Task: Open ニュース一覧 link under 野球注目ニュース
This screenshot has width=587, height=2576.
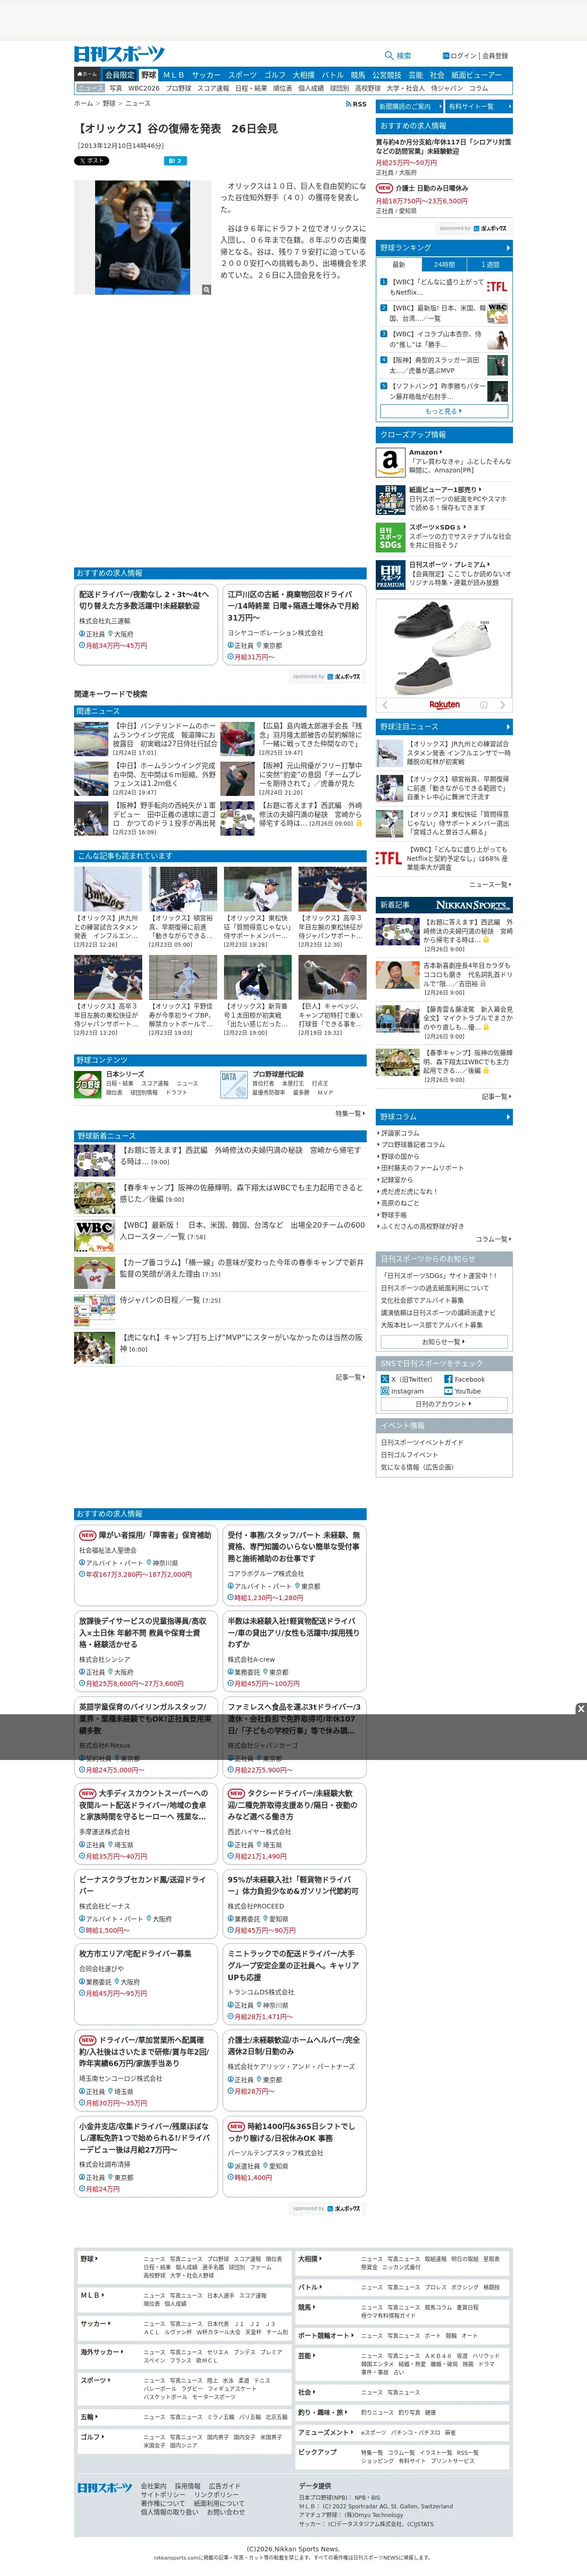Action: [x=490, y=884]
